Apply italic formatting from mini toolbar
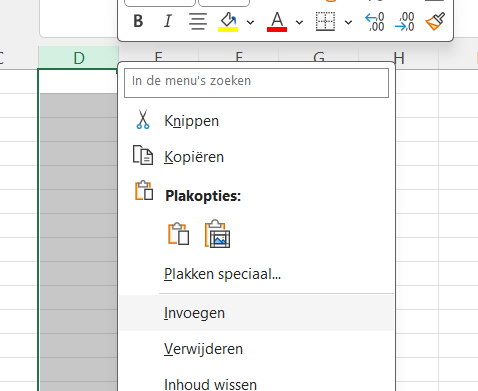 pos(168,22)
